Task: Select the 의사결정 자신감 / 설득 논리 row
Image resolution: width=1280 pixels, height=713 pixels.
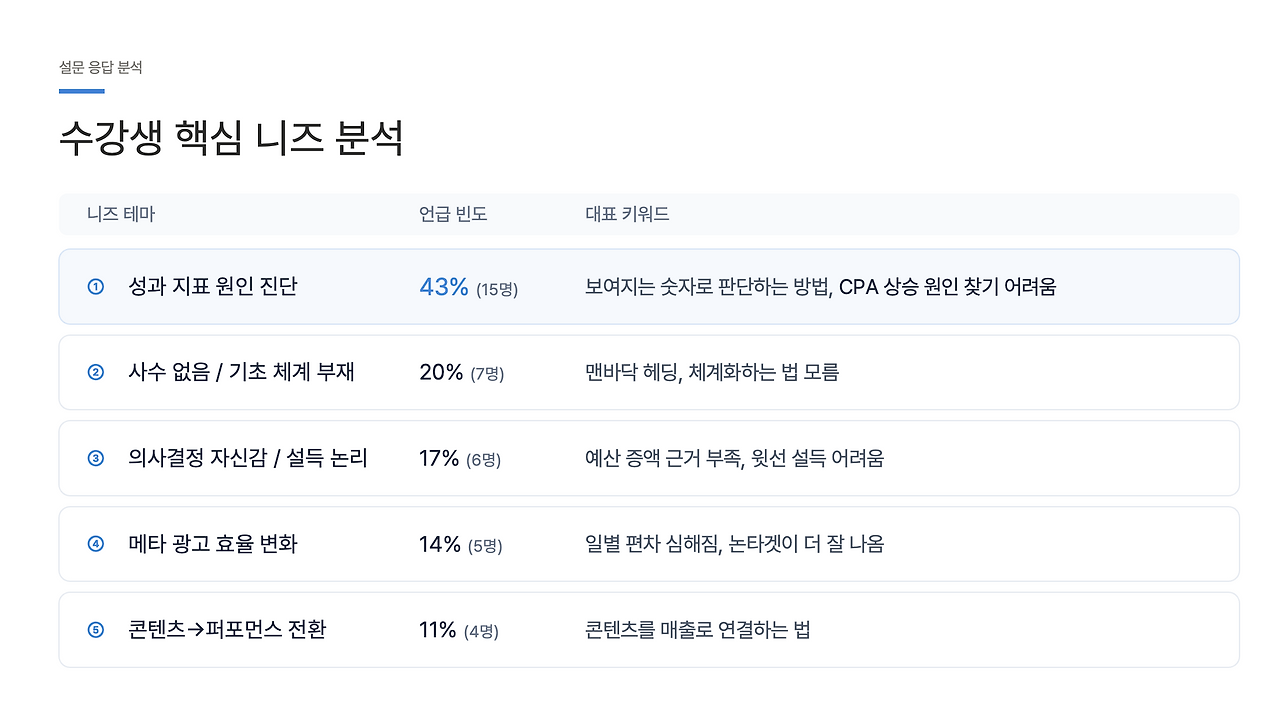Action: pos(649,458)
